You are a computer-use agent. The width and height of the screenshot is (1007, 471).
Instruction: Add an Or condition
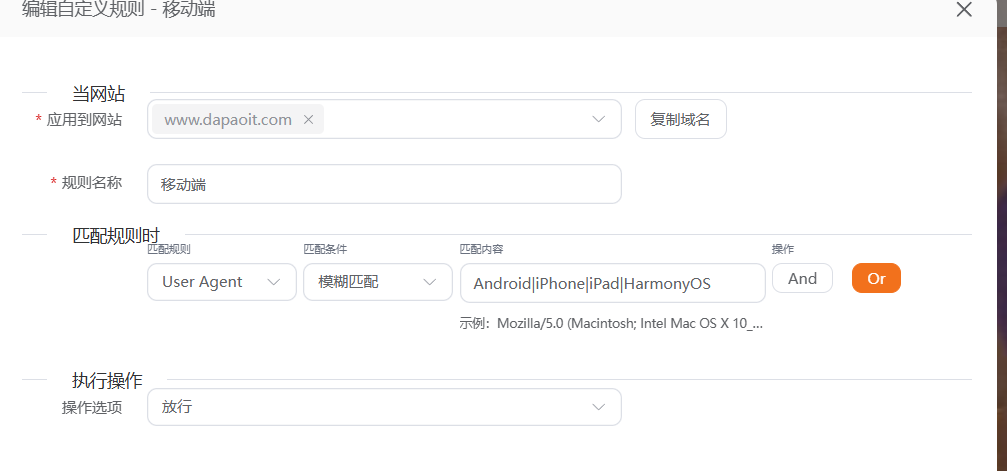(x=876, y=278)
